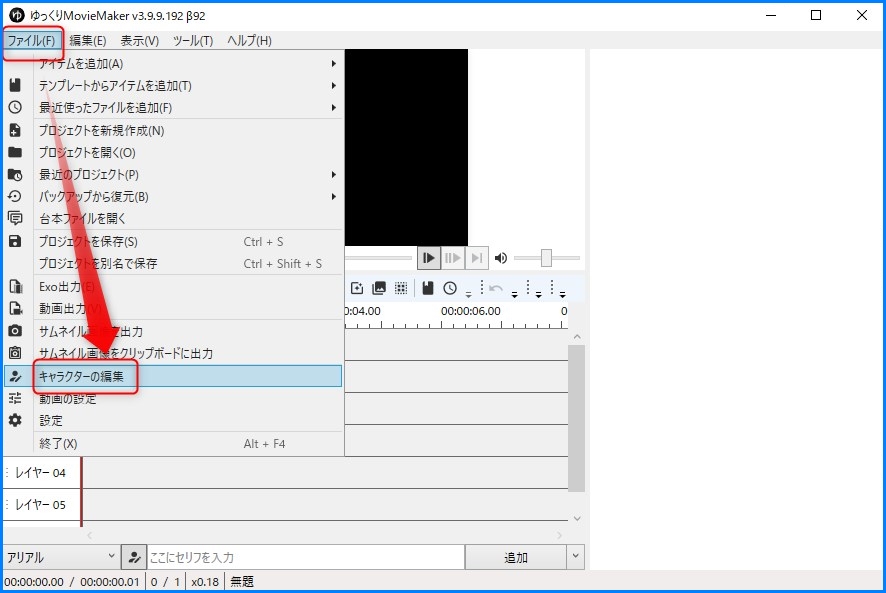Click the character edit icon beside アリアル
This screenshot has height=593, width=886.
point(134,557)
